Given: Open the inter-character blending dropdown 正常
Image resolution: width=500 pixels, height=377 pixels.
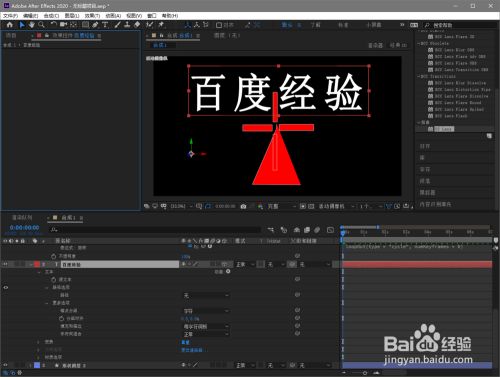Looking at the screenshot, I should click(206, 334).
